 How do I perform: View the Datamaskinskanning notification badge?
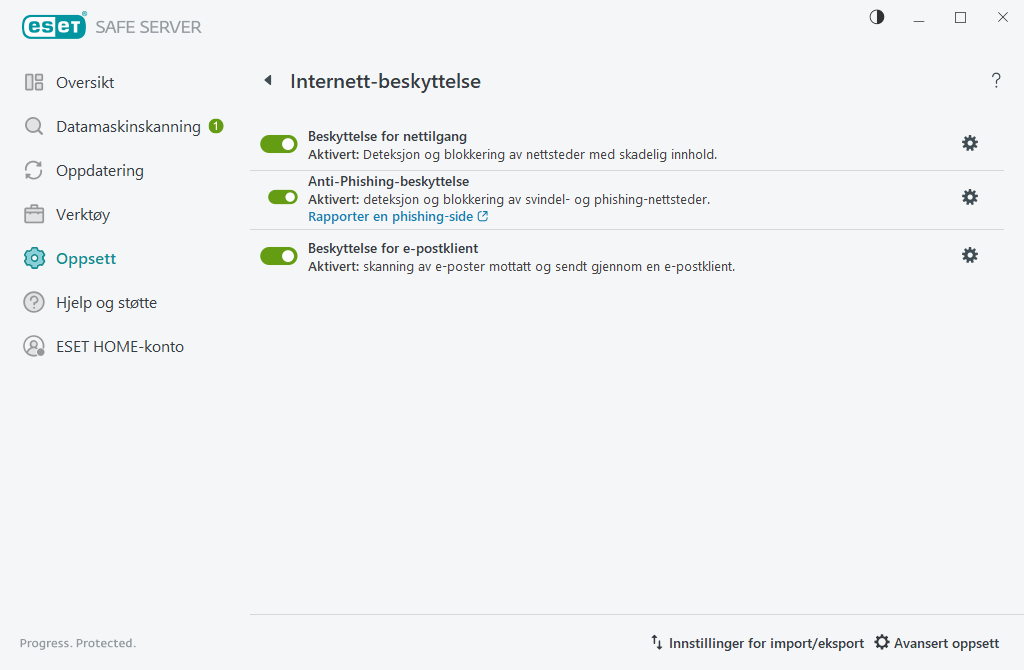215,126
